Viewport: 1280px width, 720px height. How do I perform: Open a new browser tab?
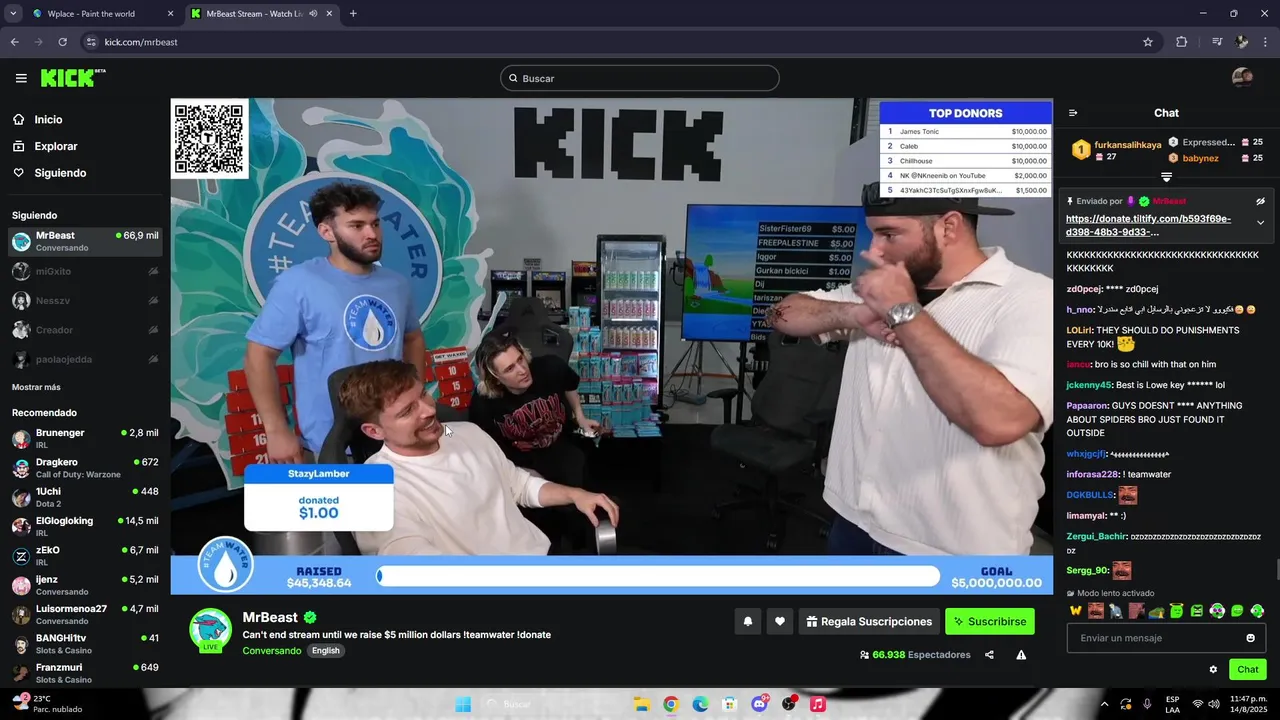[x=353, y=14]
